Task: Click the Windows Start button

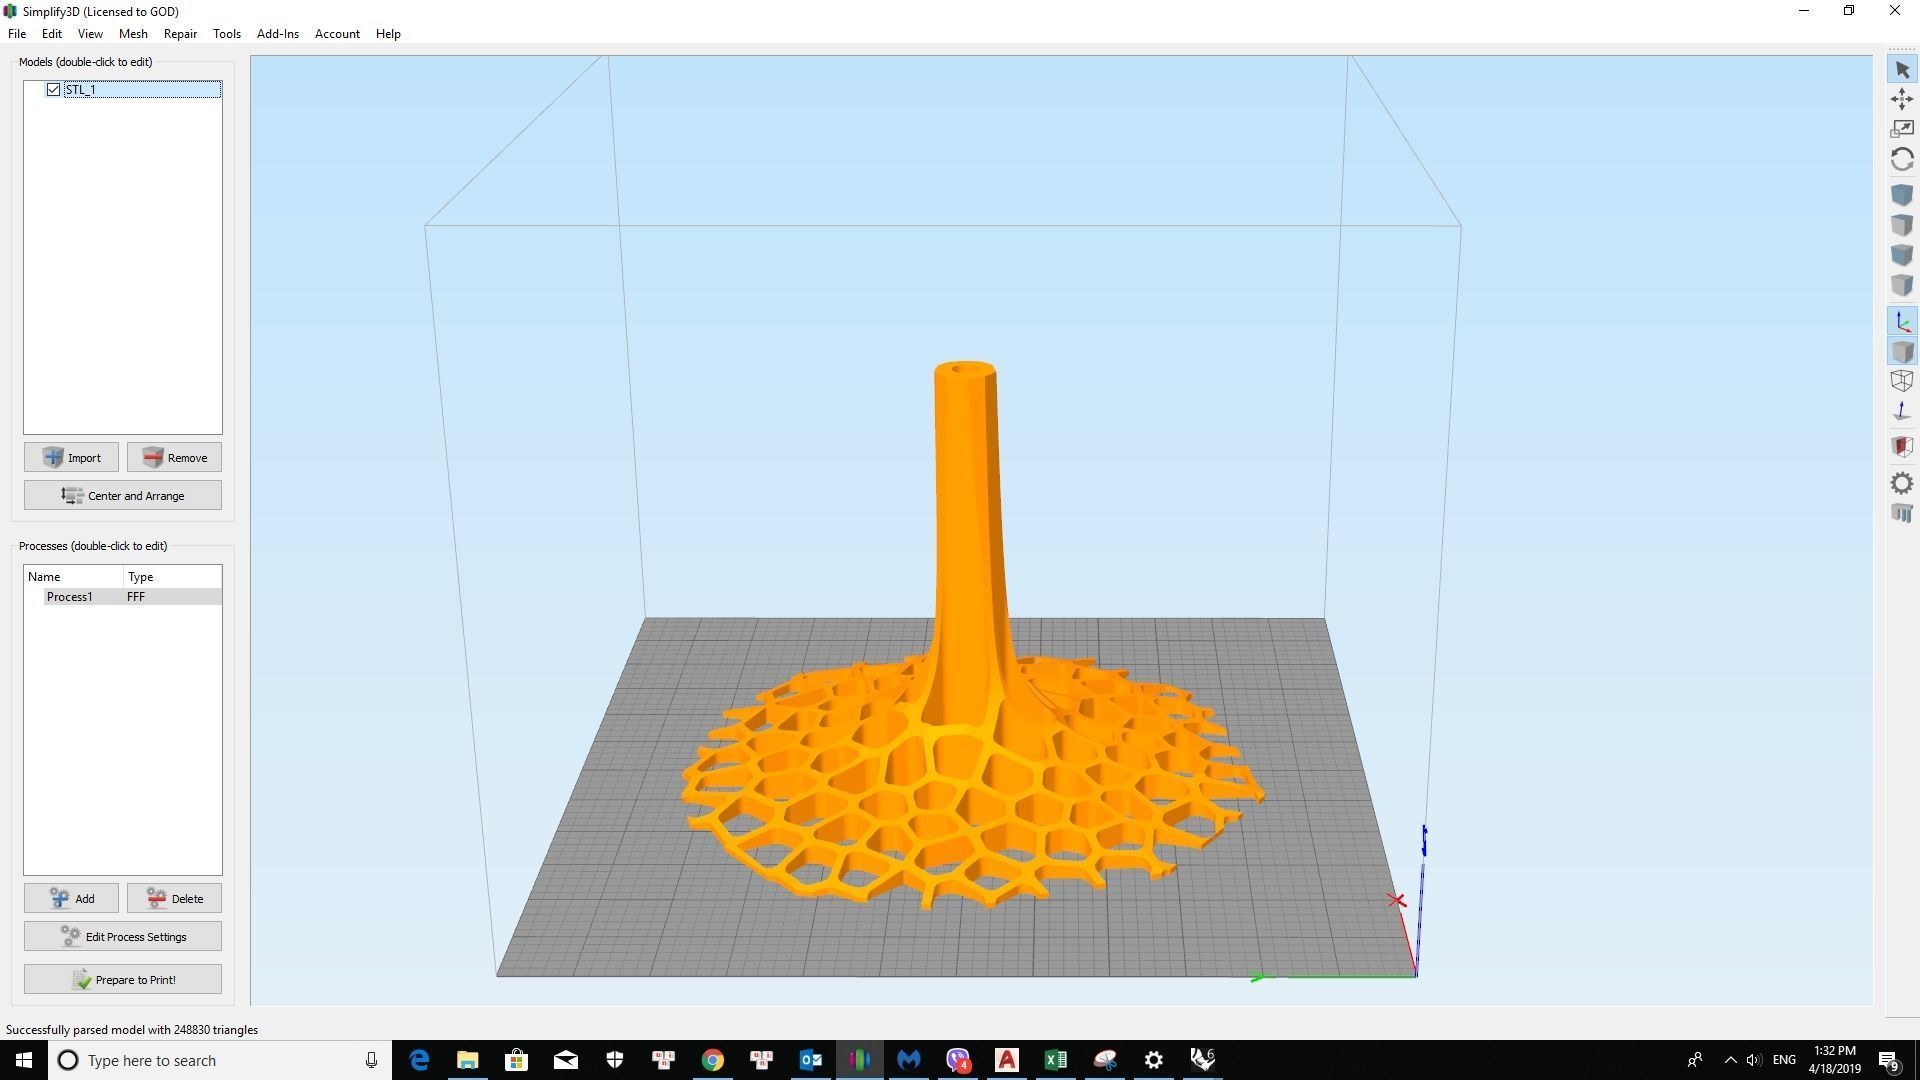Action: click(x=24, y=1060)
